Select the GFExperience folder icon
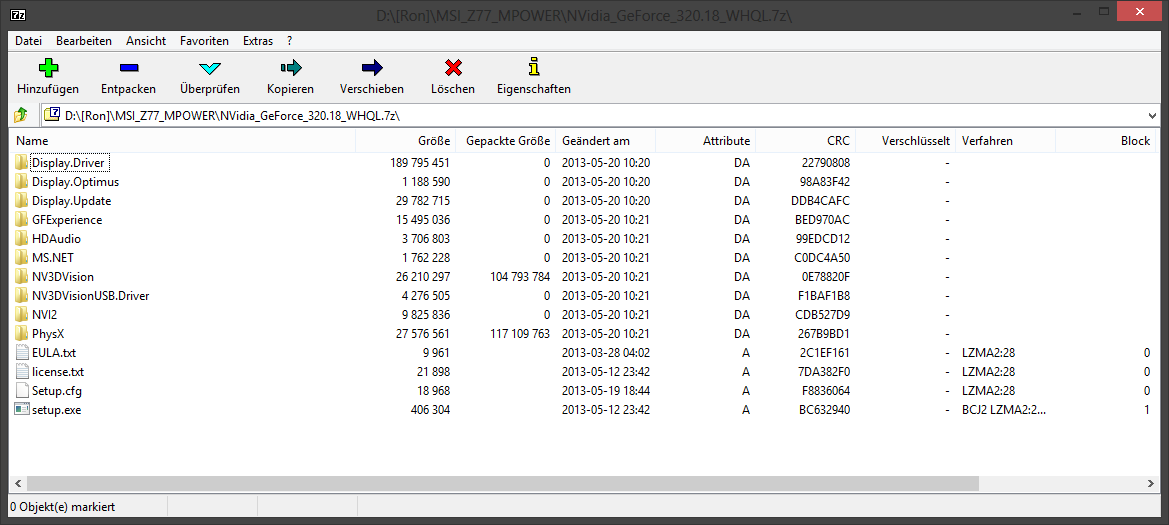Viewport: 1169px width, 525px height. pyautogui.click(x=22, y=219)
